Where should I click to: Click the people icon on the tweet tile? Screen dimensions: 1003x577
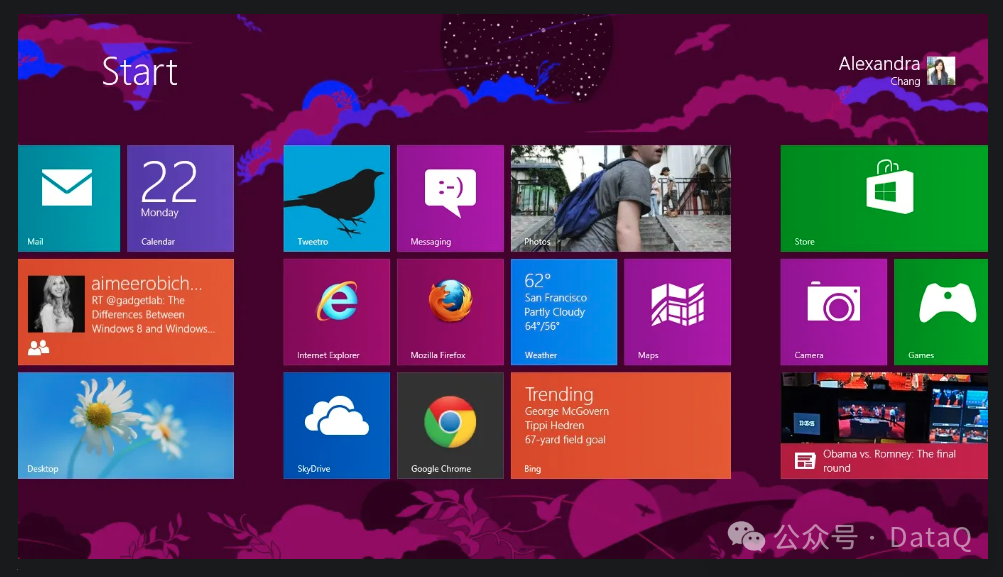(38, 348)
